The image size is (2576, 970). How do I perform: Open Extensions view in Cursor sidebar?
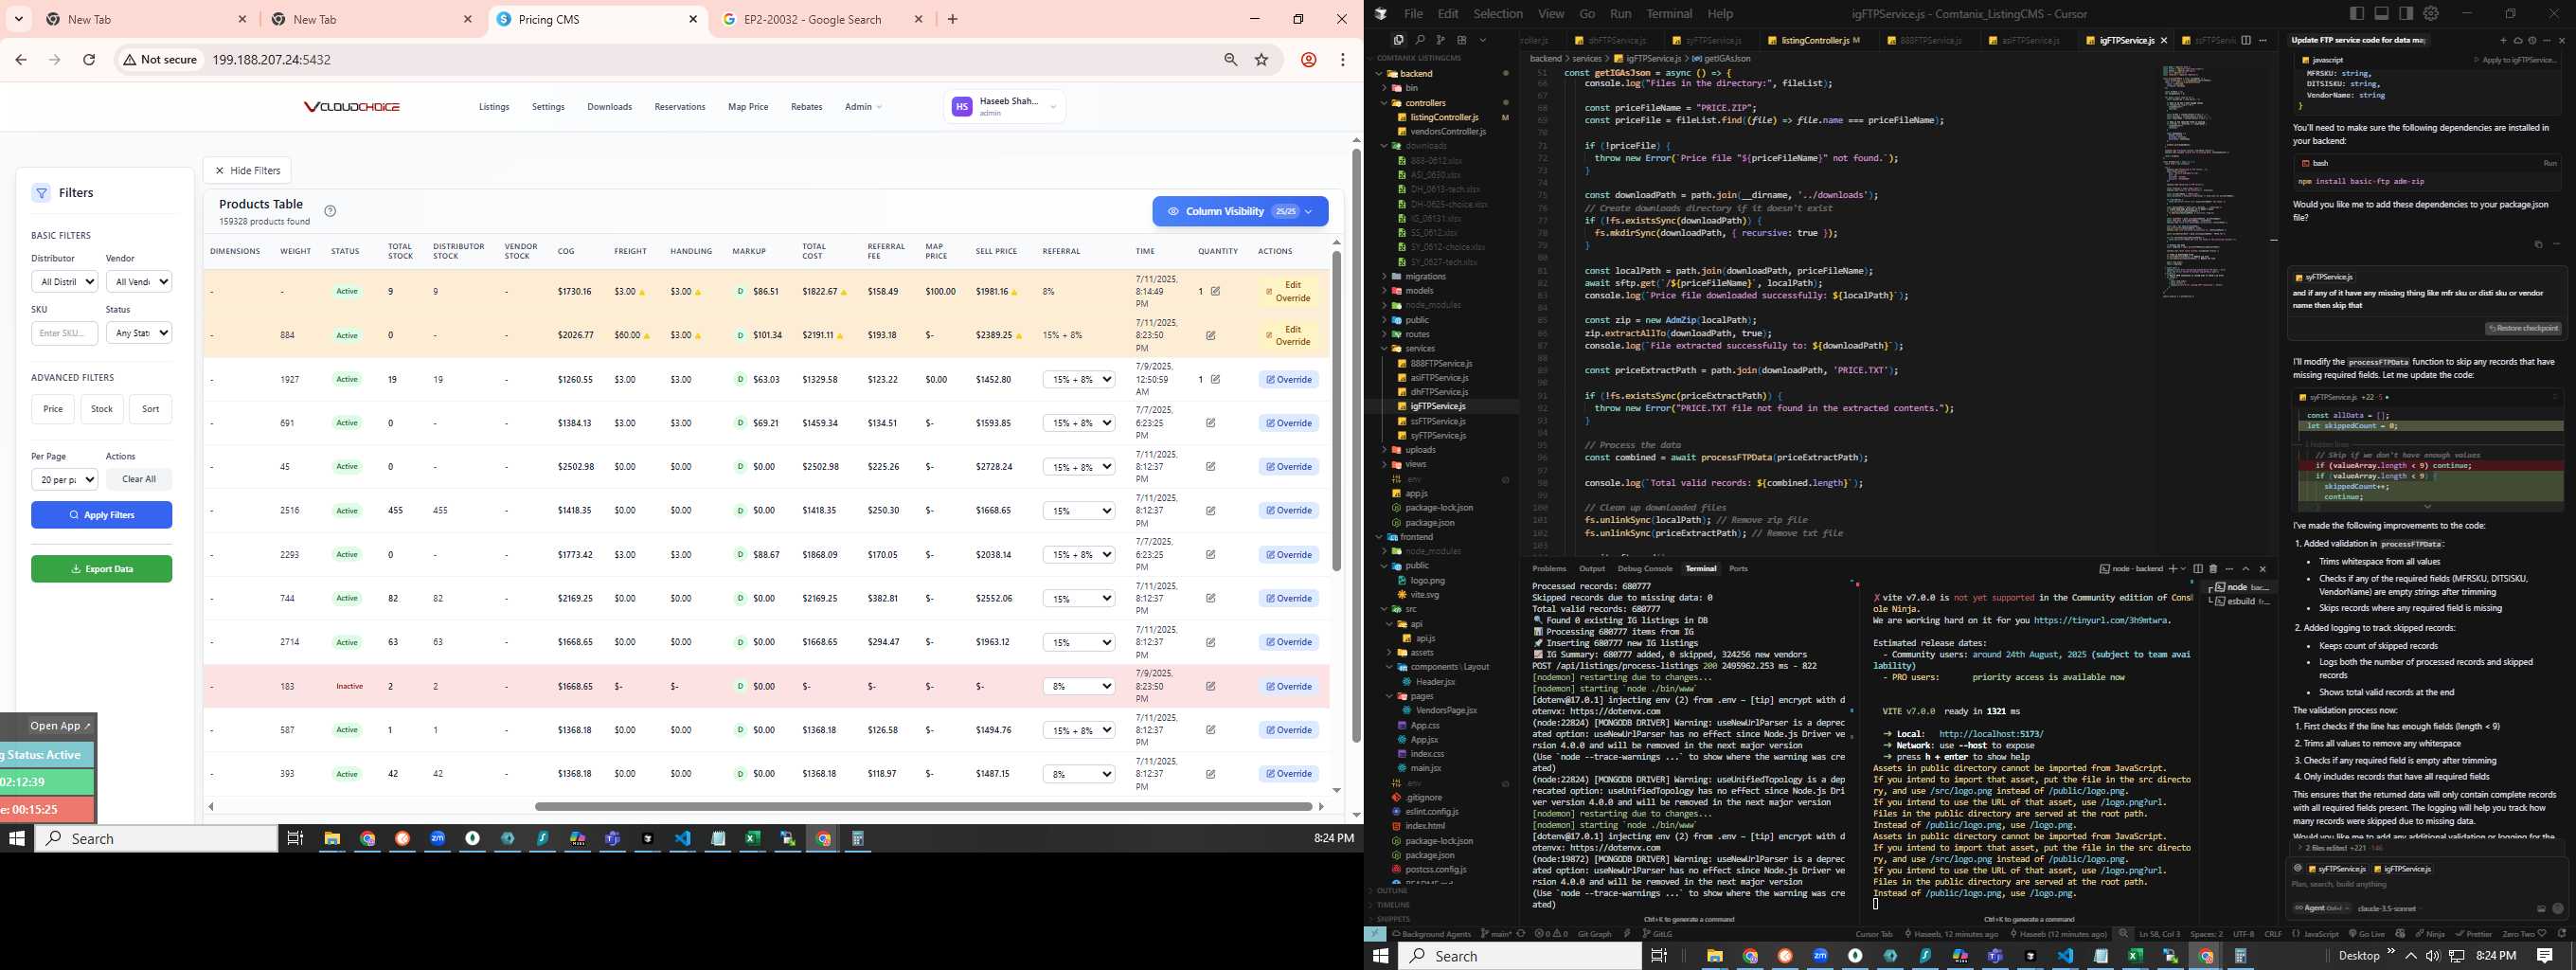pos(1462,40)
